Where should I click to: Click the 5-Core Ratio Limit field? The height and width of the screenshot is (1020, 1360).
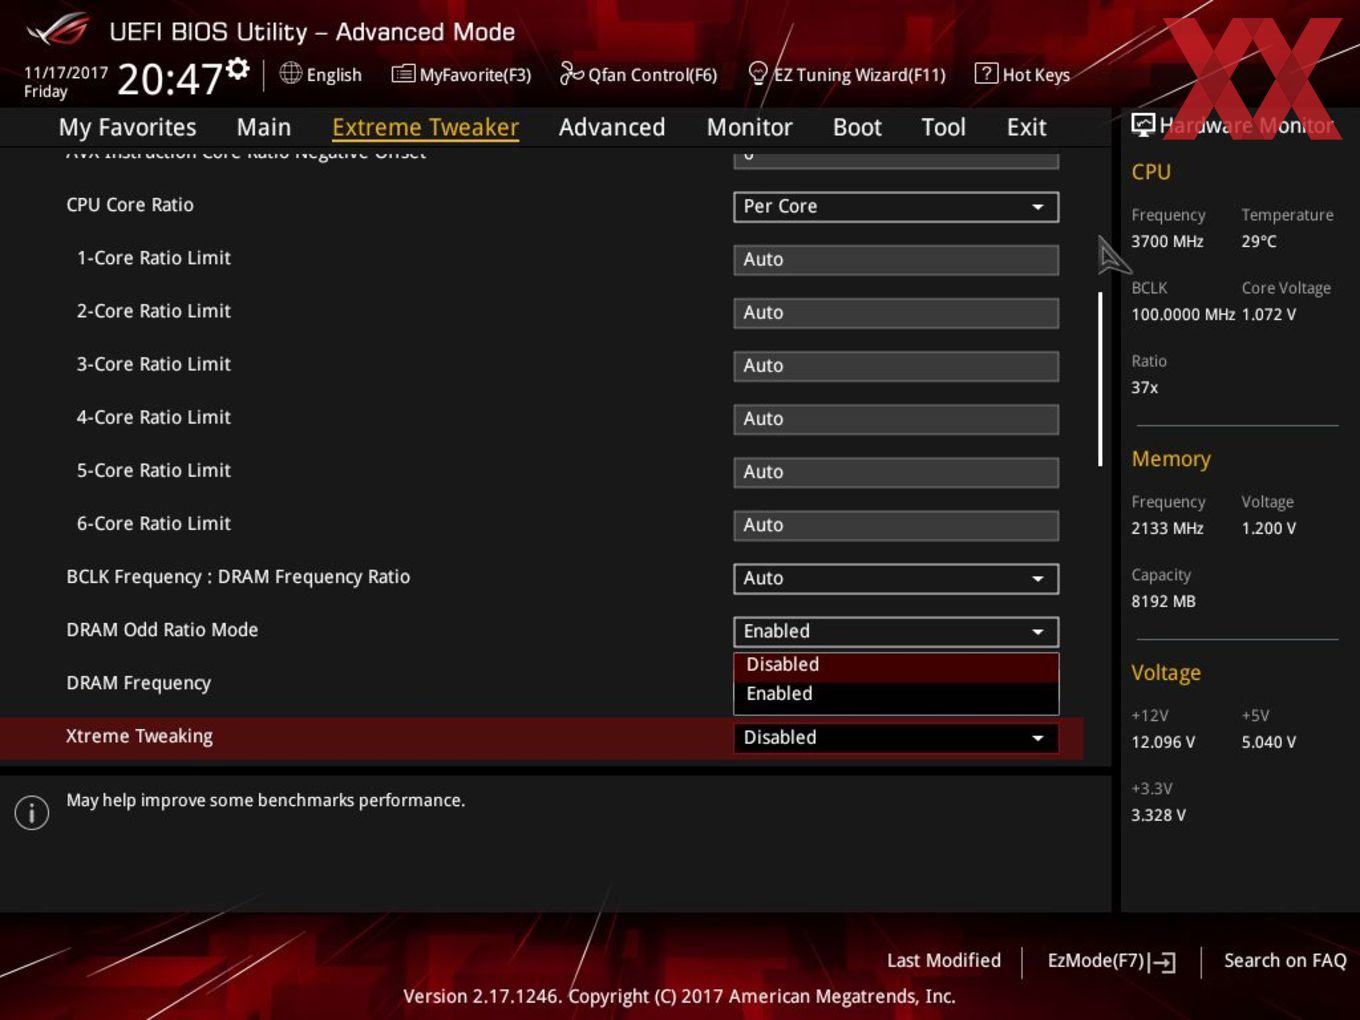point(896,471)
